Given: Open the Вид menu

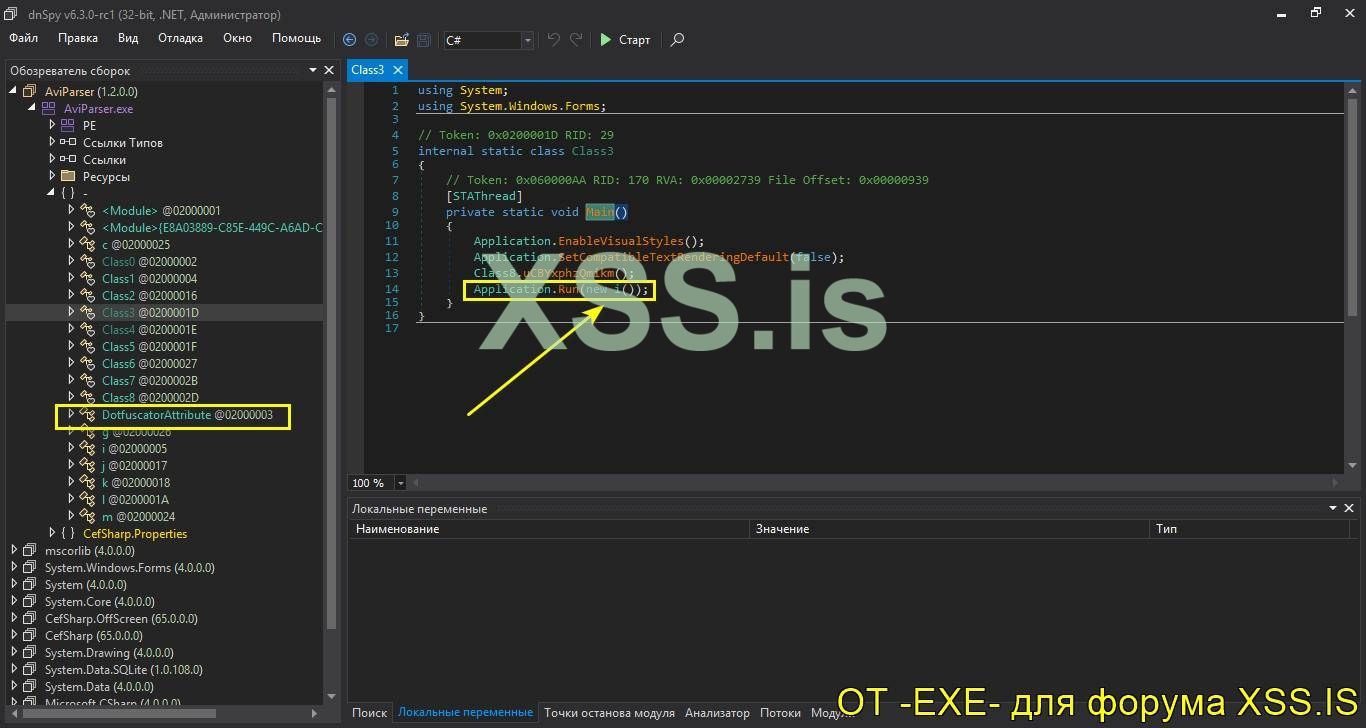Looking at the screenshot, I should click(x=128, y=38).
